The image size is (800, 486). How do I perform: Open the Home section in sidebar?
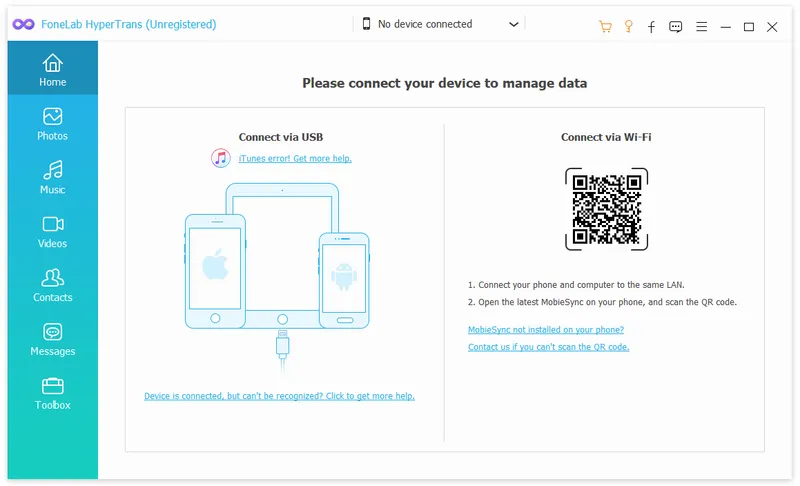pos(53,68)
